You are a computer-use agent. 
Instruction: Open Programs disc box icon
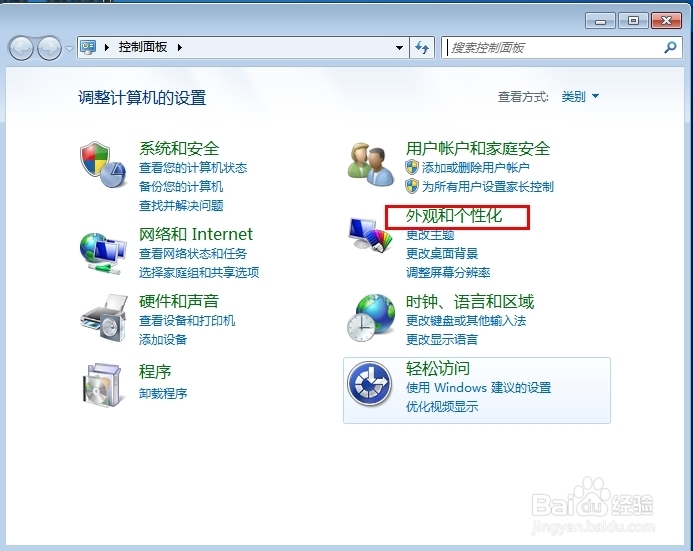pyautogui.click(x=102, y=384)
